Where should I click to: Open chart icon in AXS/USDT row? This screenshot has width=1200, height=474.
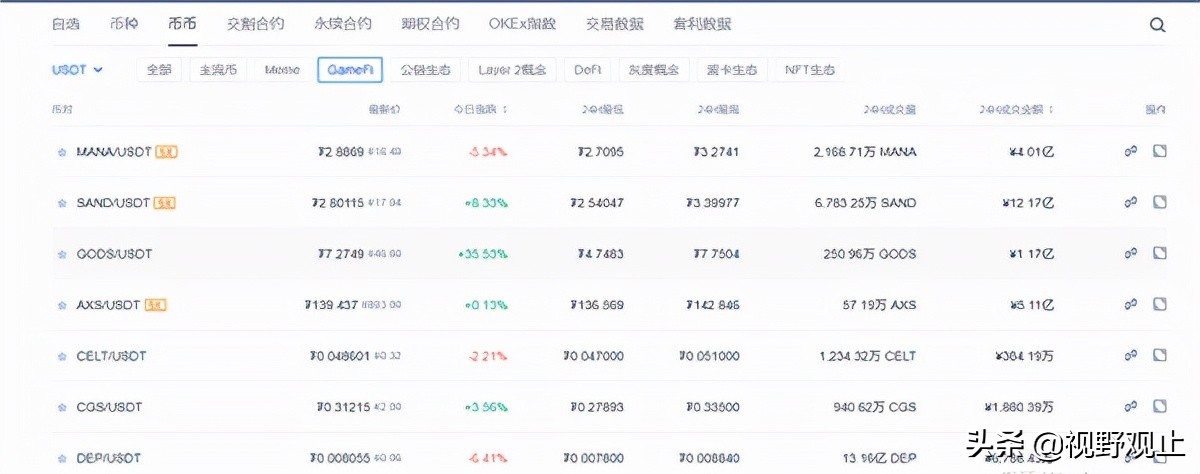point(1131,304)
